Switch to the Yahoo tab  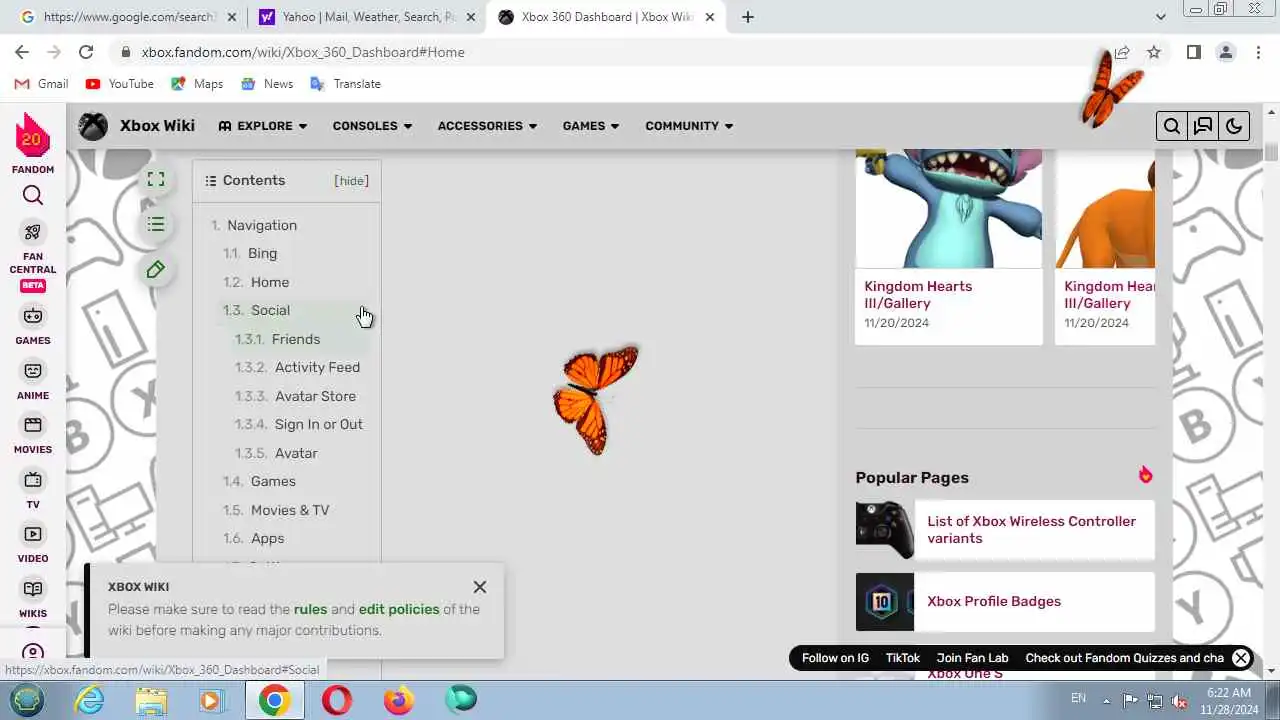pos(365,17)
